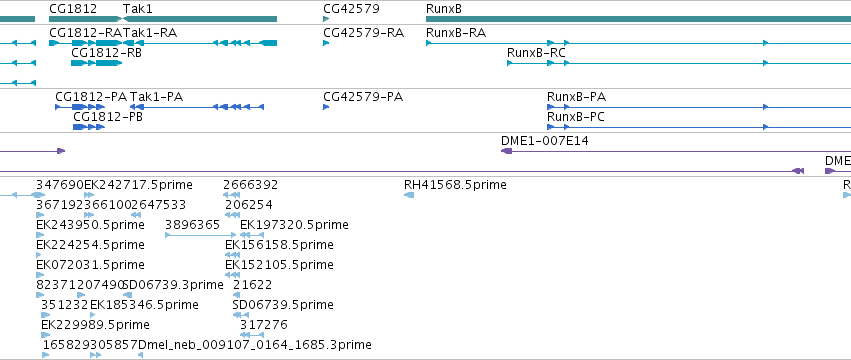
Task: Select the CG1812 gene bar
Action: pyautogui.click(x=86, y=19)
